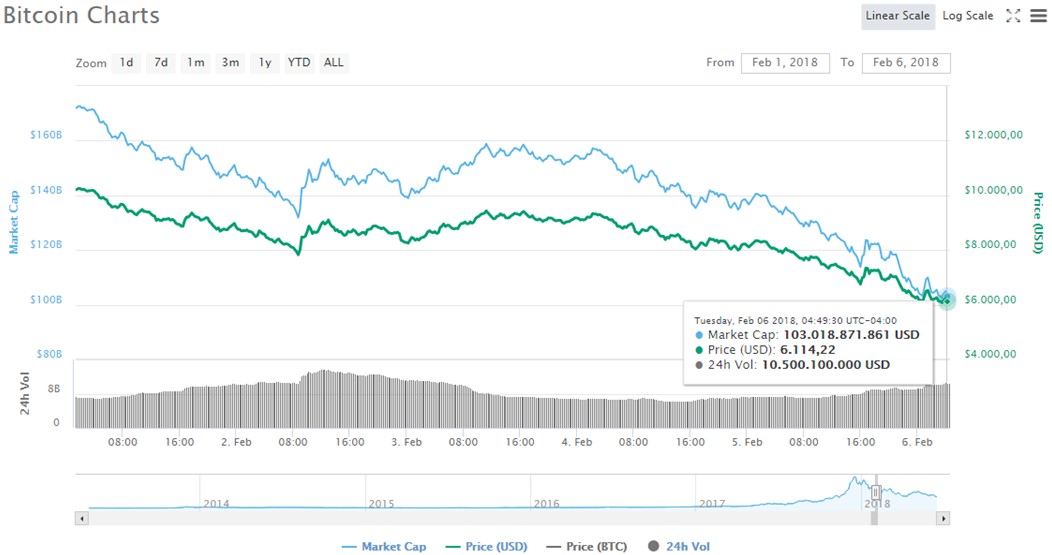The image size is (1052, 555).
Task: Edit the From date field
Action: pos(785,63)
